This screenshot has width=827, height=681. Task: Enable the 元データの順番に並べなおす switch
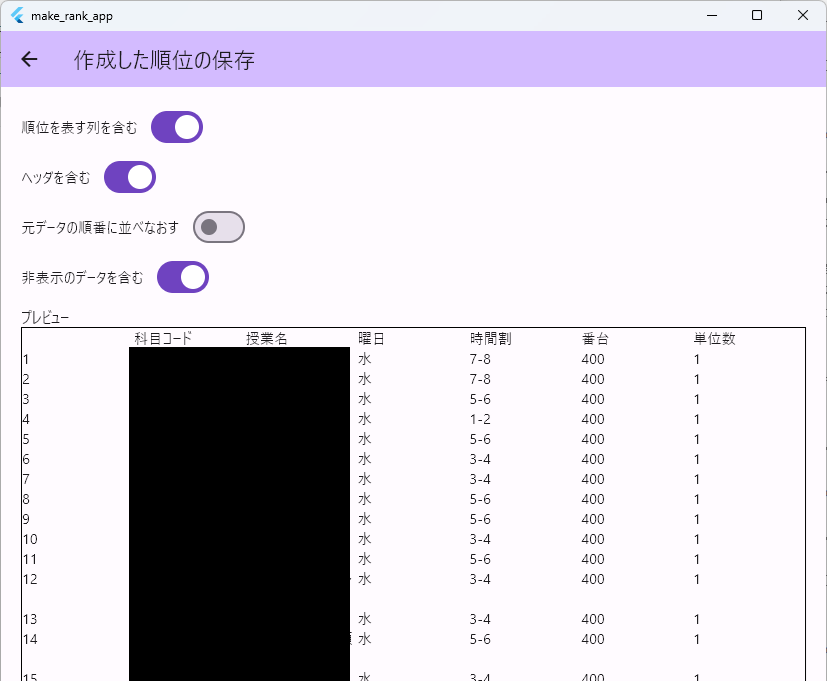click(x=218, y=227)
